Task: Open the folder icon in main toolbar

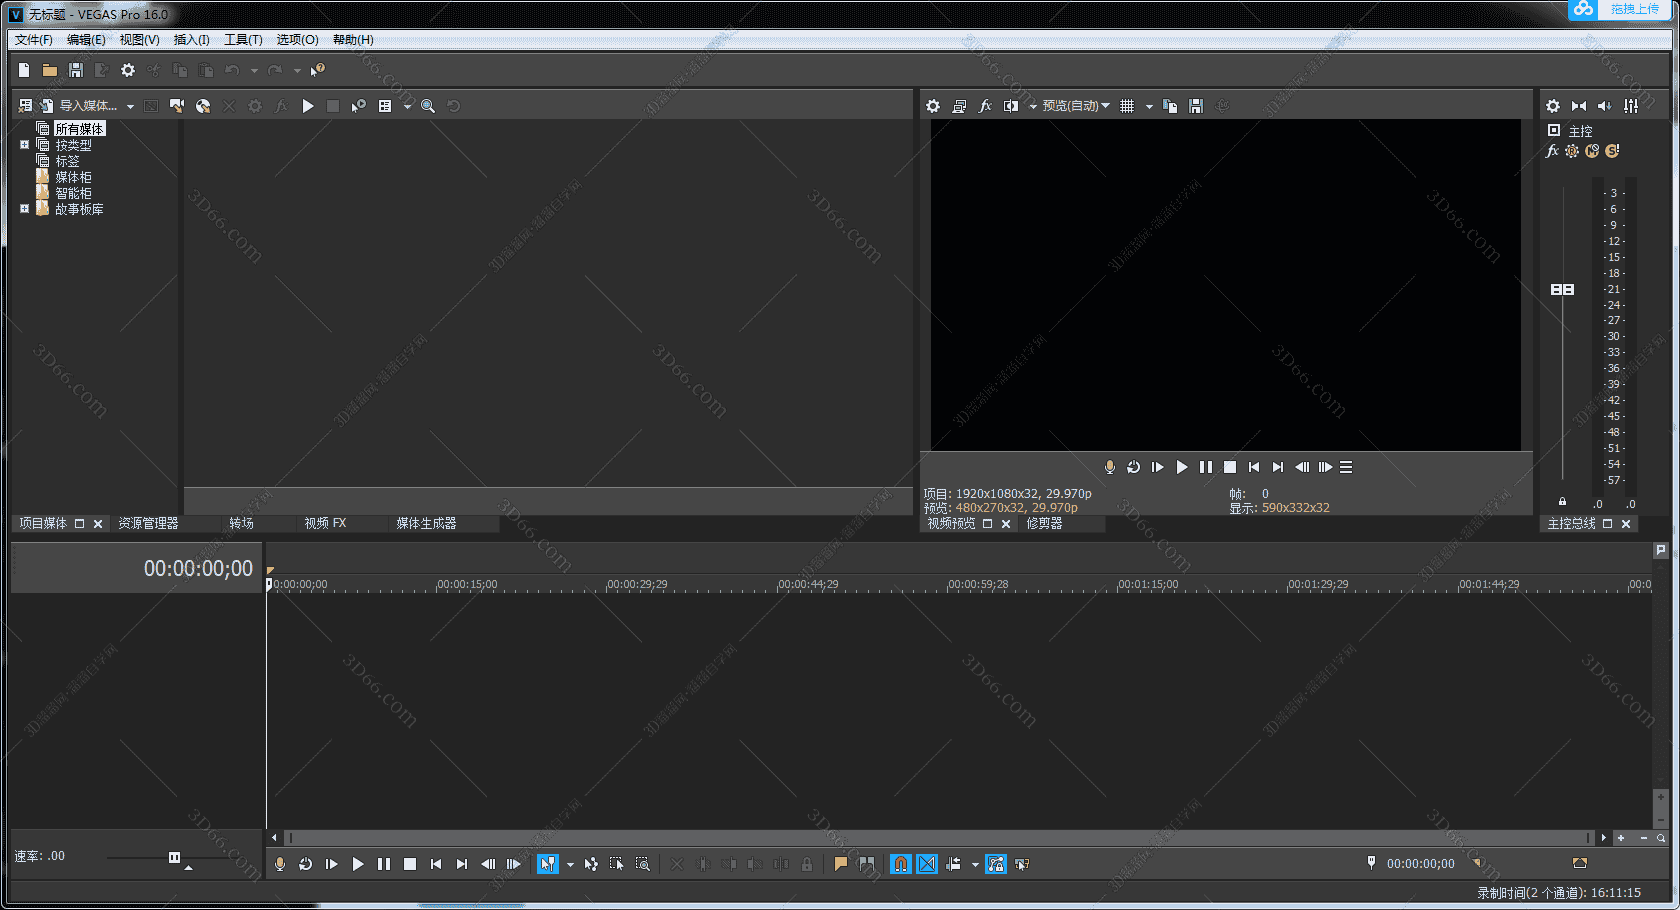Action: 49,70
